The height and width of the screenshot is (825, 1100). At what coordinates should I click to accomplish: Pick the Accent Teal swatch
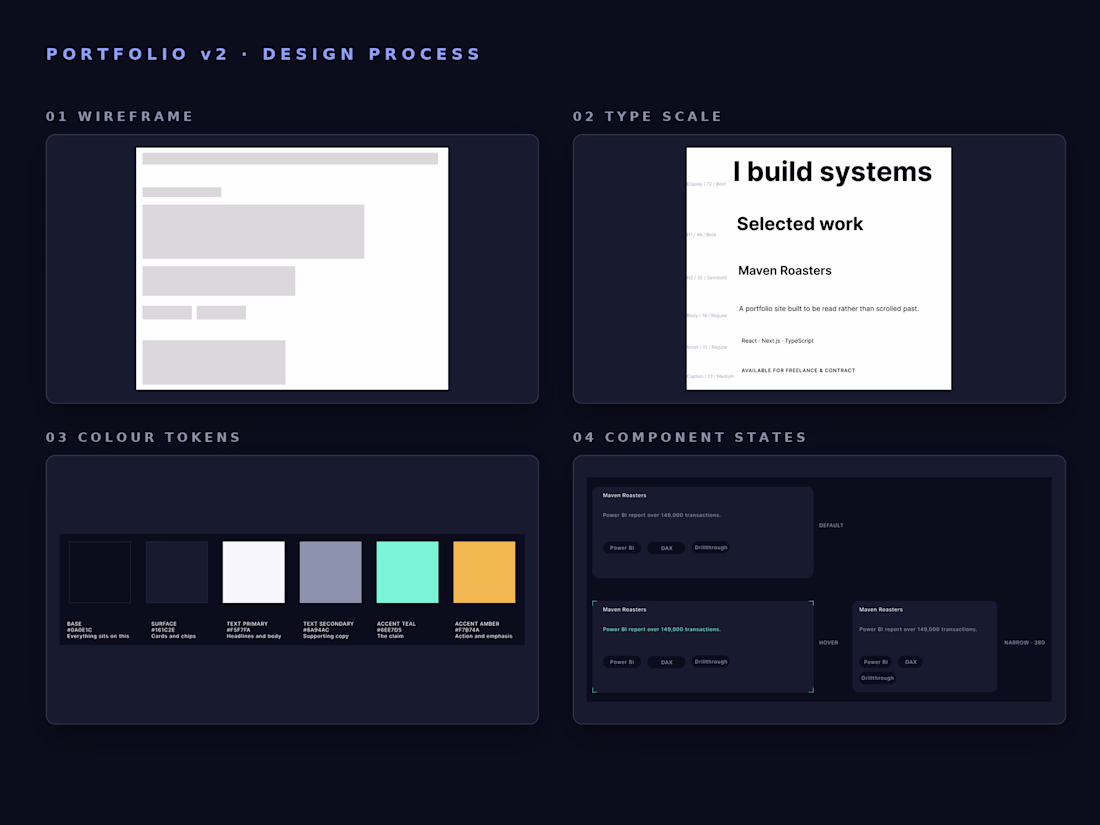(x=408, y=572)
